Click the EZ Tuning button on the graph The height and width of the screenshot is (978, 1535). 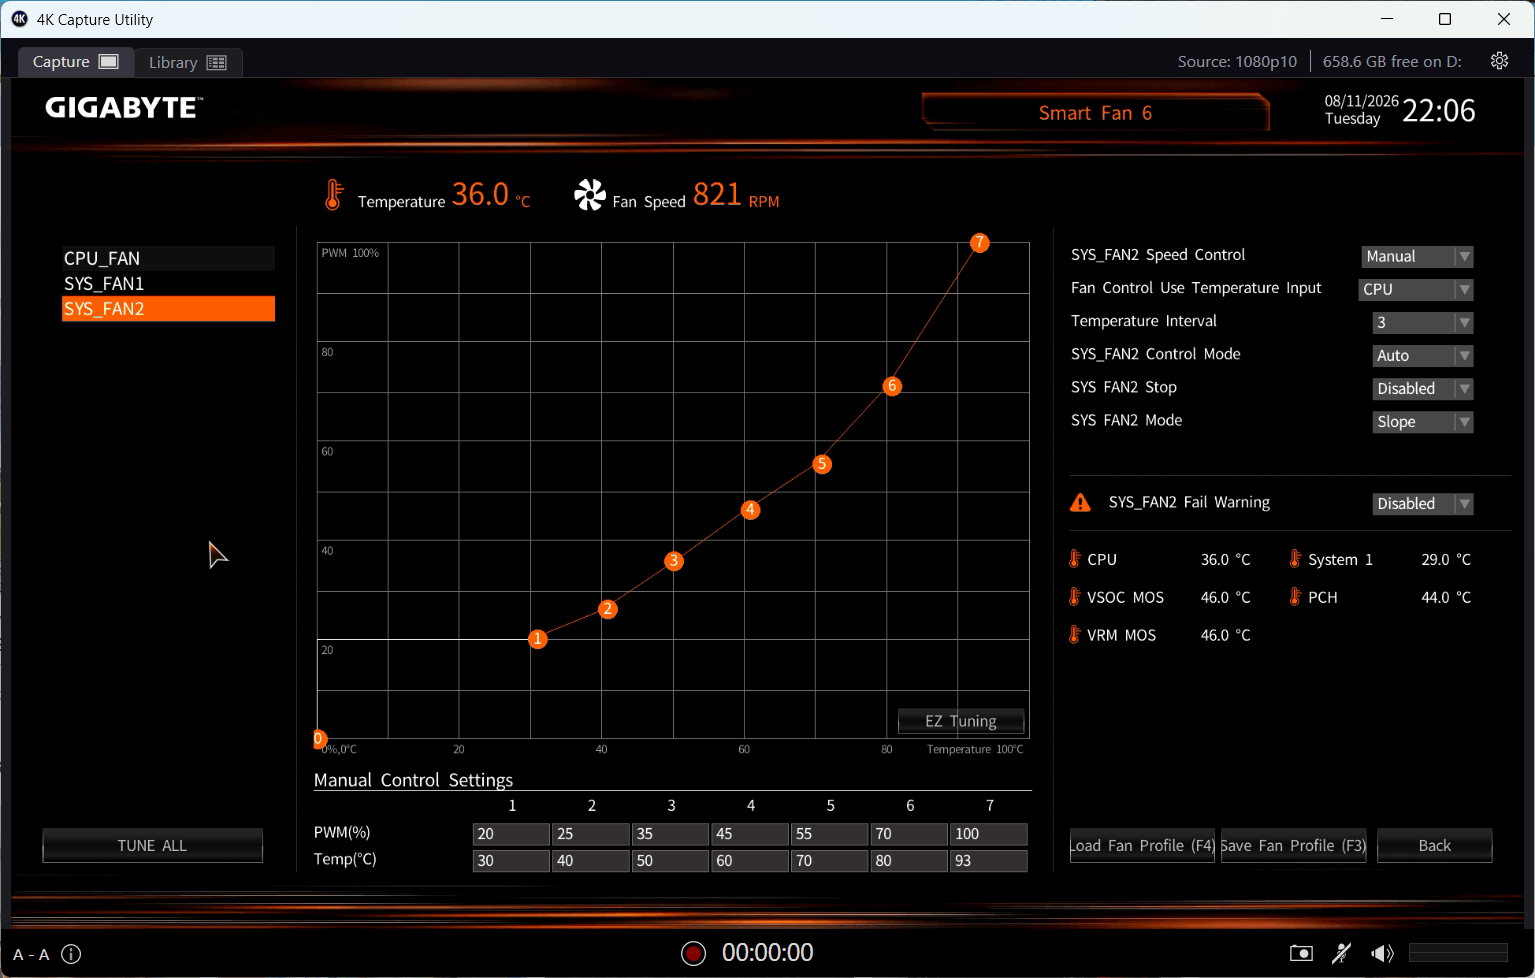click(961, 721)
